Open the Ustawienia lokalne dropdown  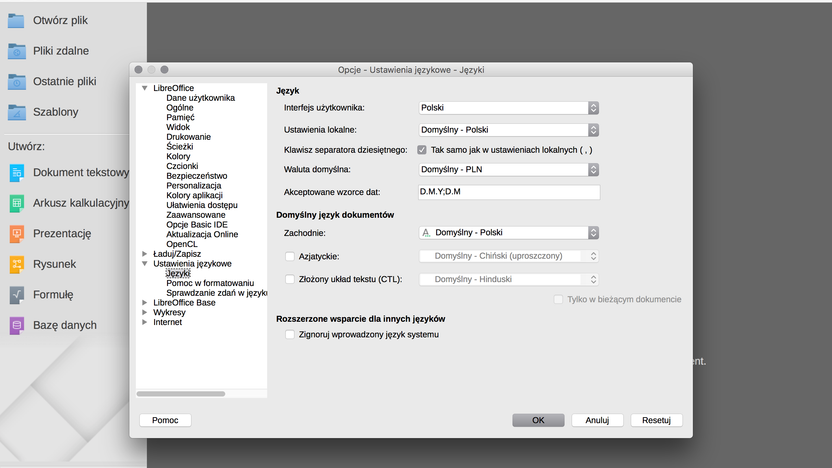(508, 130)
